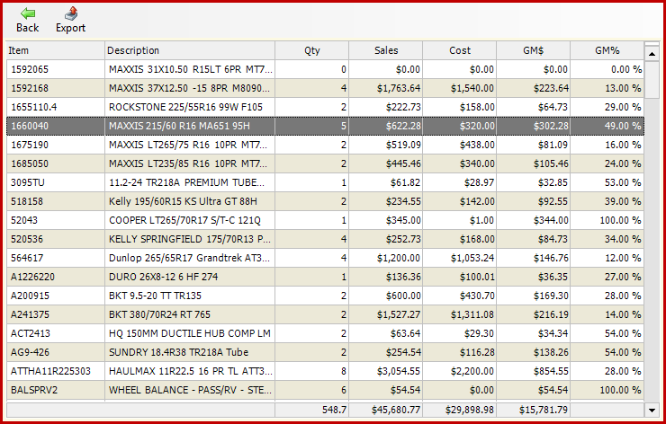Viewport: 666px width, 424px height.
Task: Select item row AG9-426
Action: pyautogui.click(x=325, y=352)
